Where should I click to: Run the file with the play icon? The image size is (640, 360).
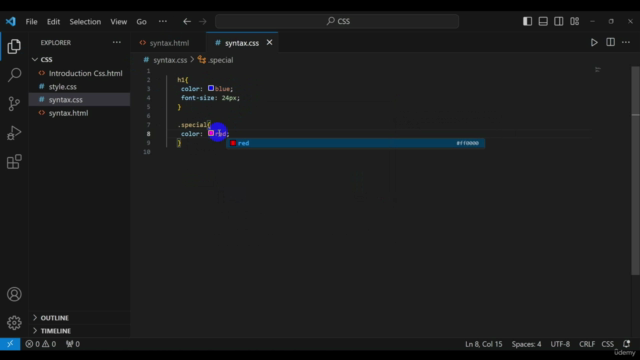tap(594, 42)
